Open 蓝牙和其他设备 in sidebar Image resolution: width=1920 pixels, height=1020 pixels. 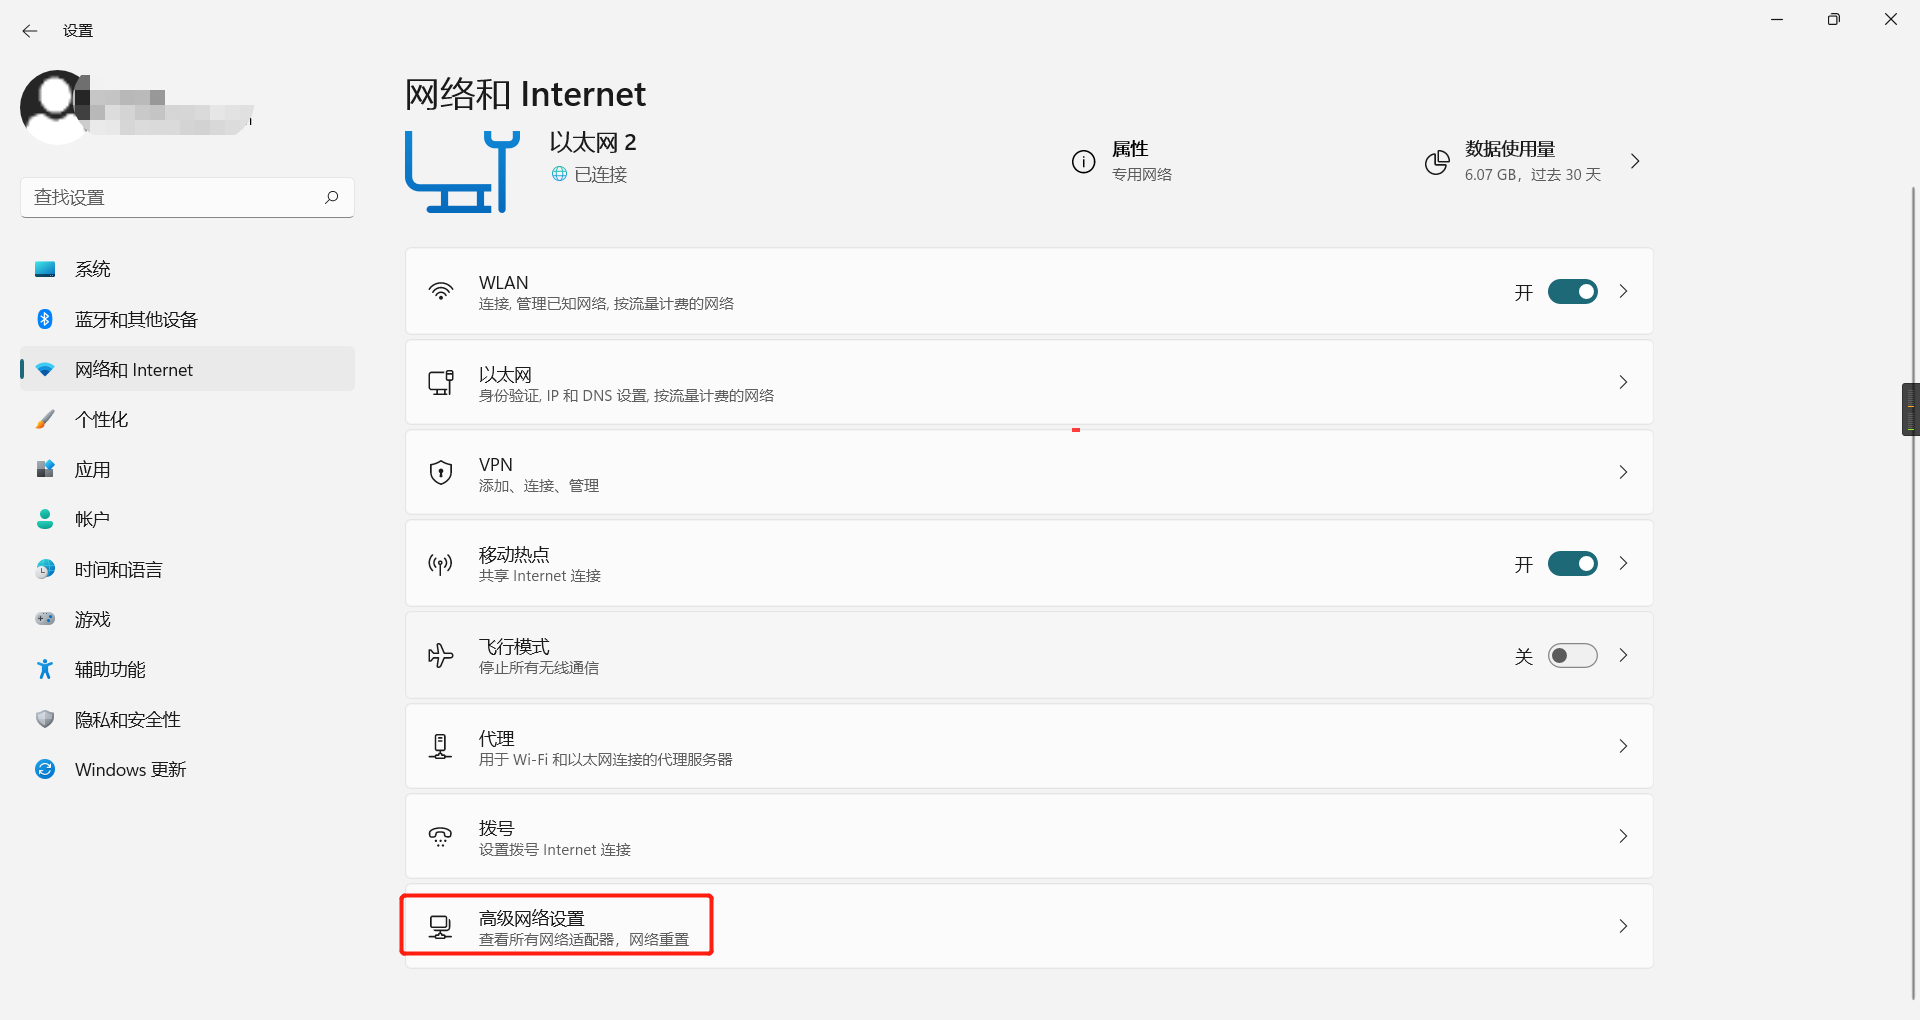(187, 319)
